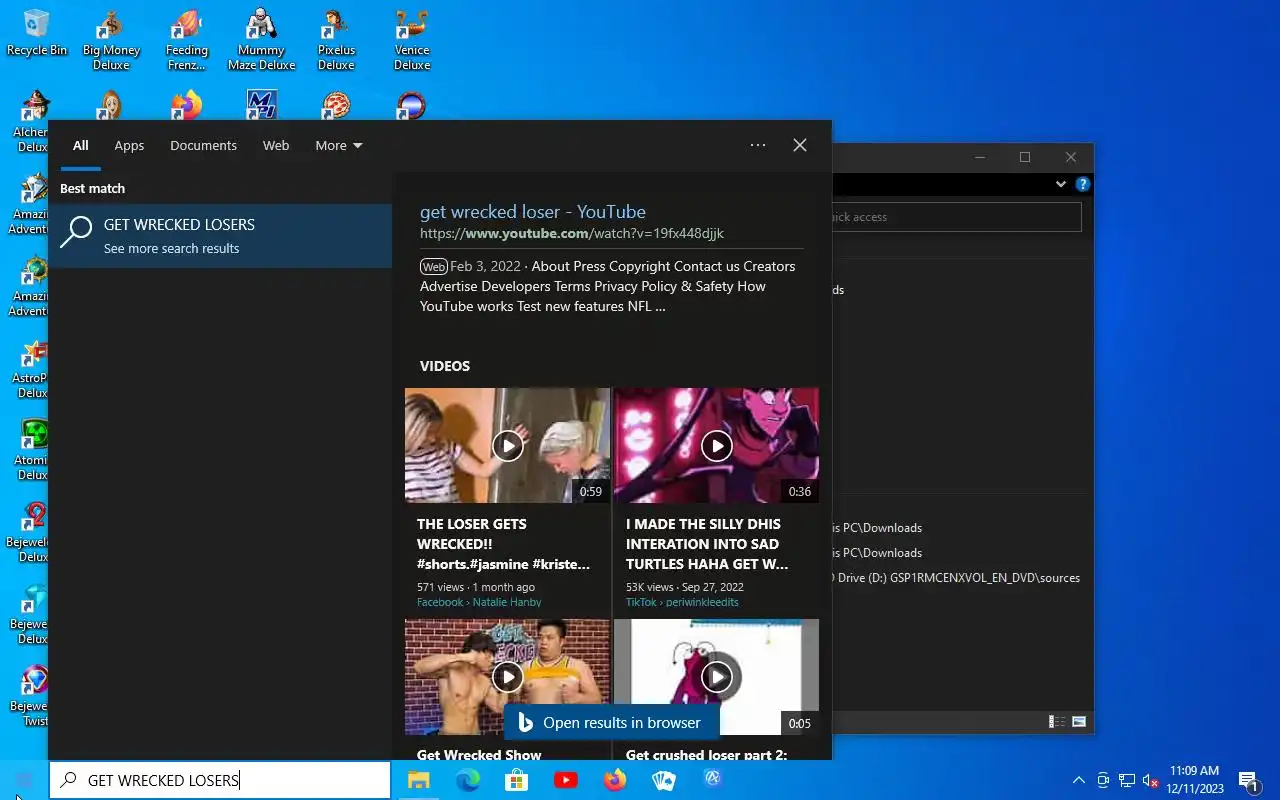
Task: Open the notification center icon
Action: point(1248,780)
